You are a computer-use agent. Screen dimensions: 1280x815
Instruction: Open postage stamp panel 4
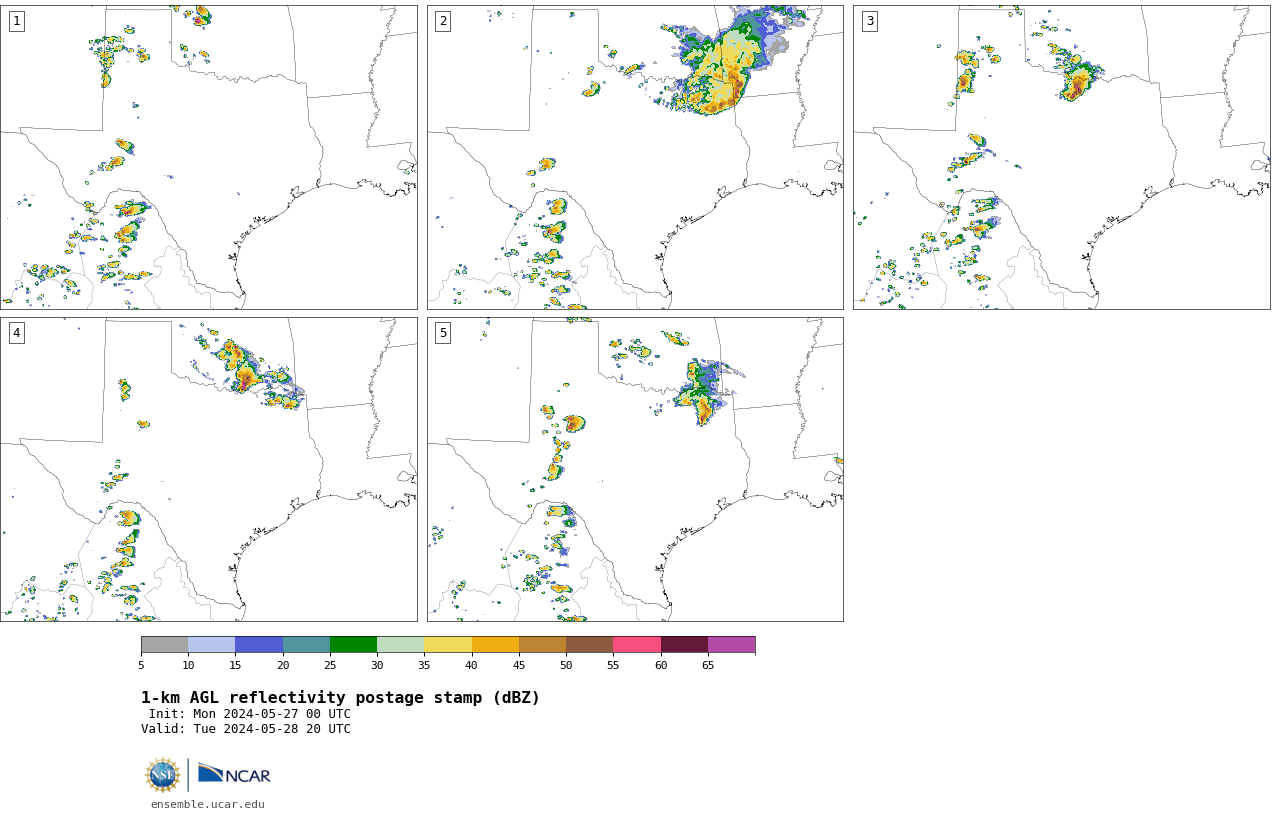pos(208,469)
